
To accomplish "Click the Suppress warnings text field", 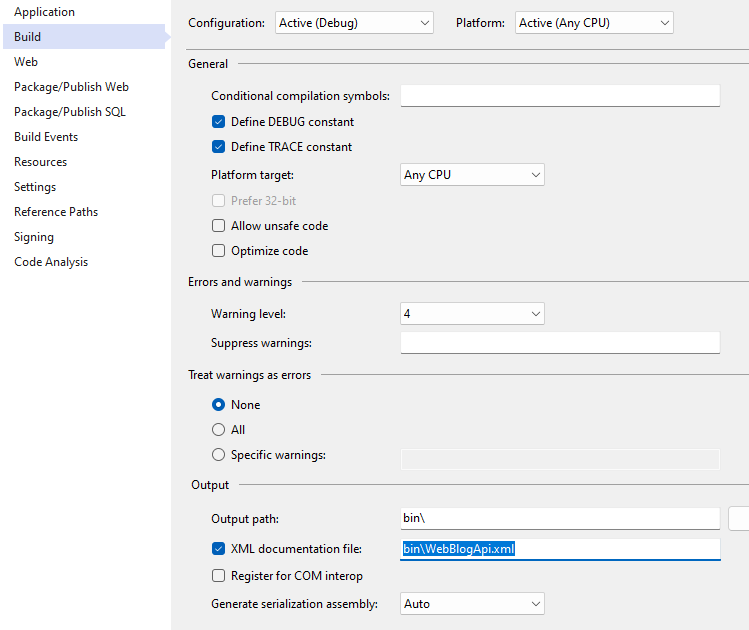I will click(560, 343).
